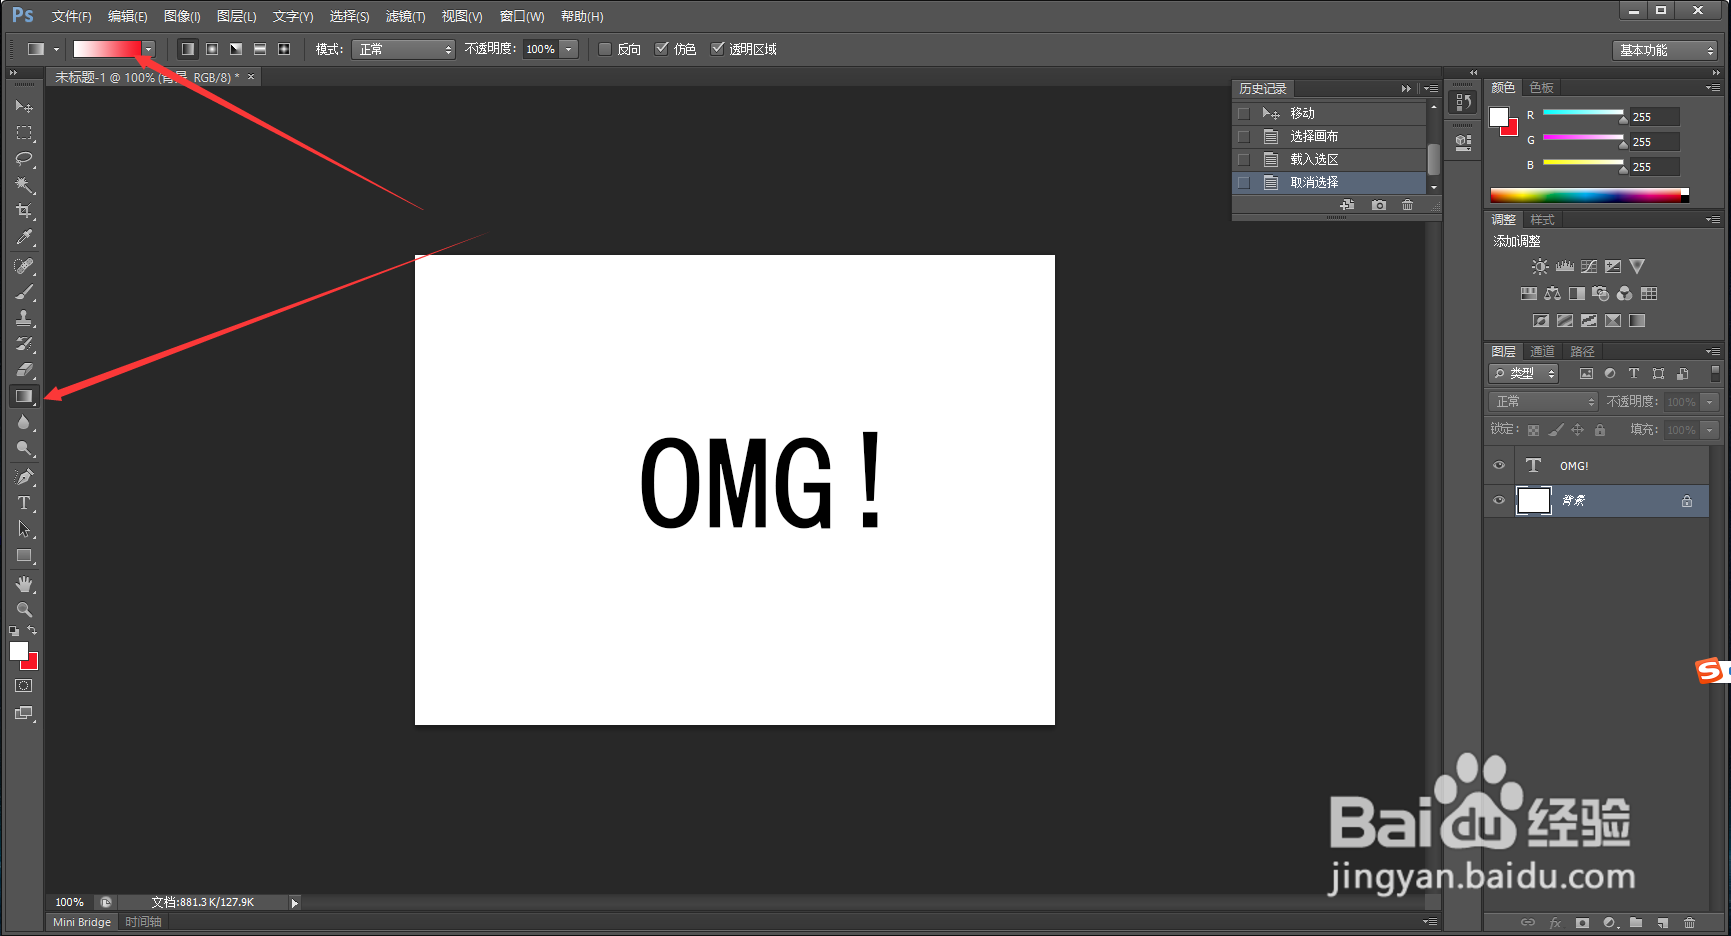Set history brush source for 移动 state
Screen dimensions: 1731x936
pyautogui.click(x=1244, y=114)
